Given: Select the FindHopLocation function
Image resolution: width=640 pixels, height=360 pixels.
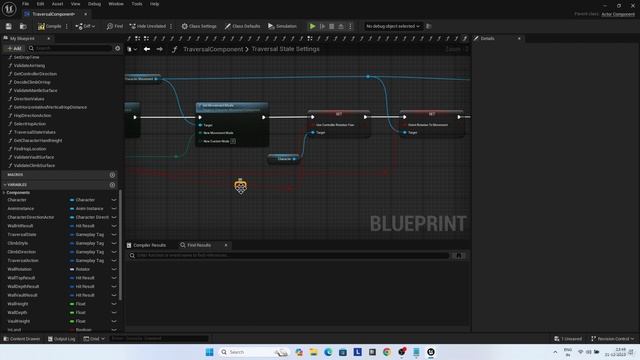Looking at the screenshot, I should [x=30, y=149].
